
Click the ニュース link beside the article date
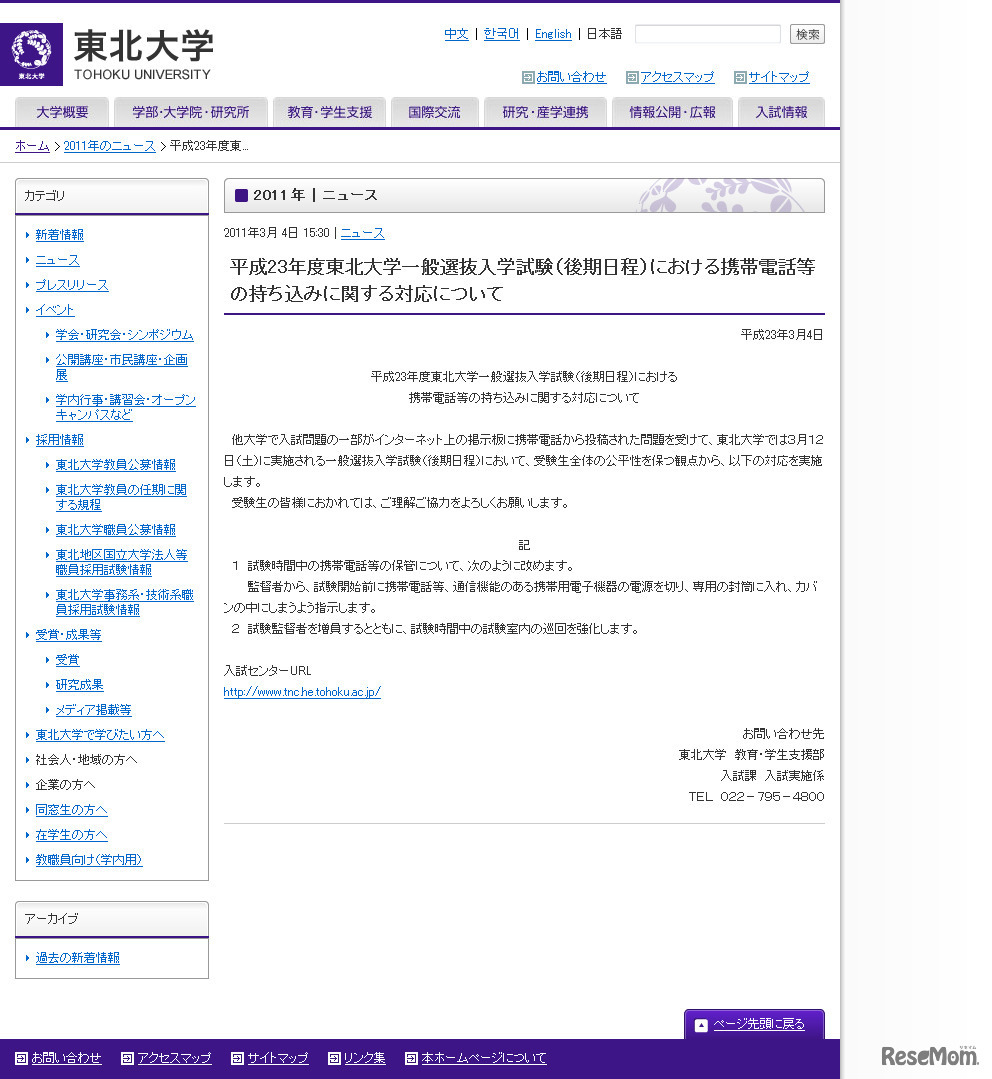(363, 233)
